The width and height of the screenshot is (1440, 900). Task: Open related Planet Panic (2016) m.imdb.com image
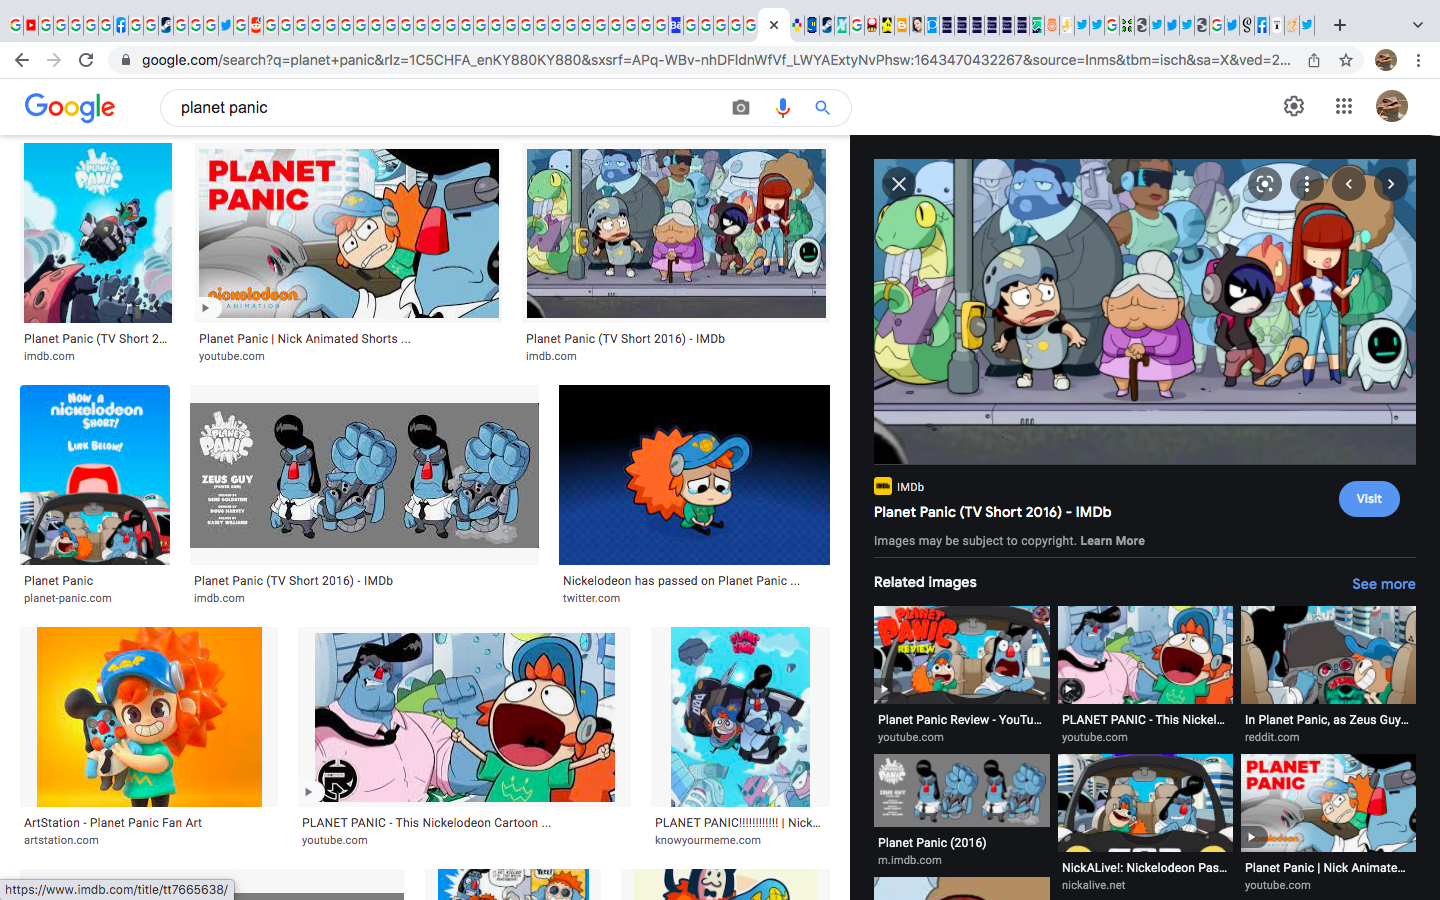[962, 790]
